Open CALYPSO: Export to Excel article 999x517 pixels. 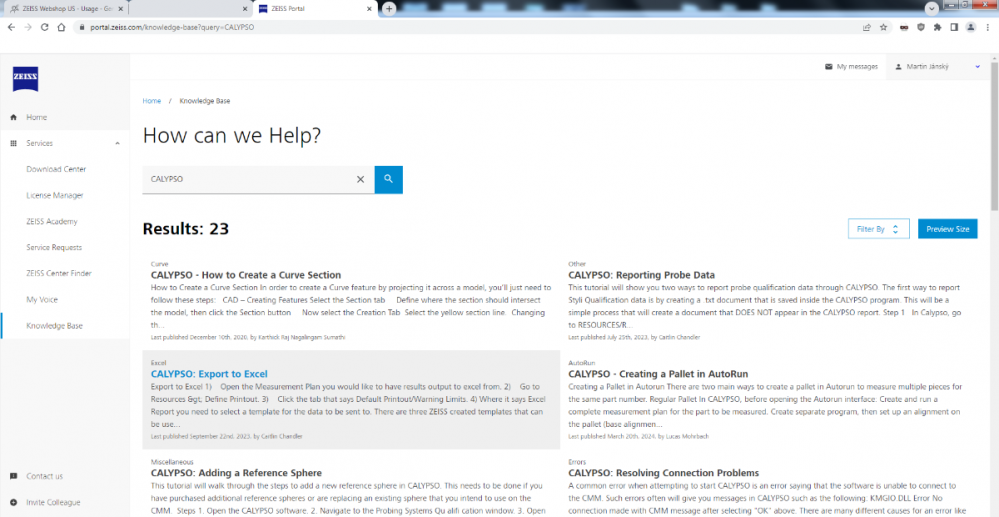209,374
